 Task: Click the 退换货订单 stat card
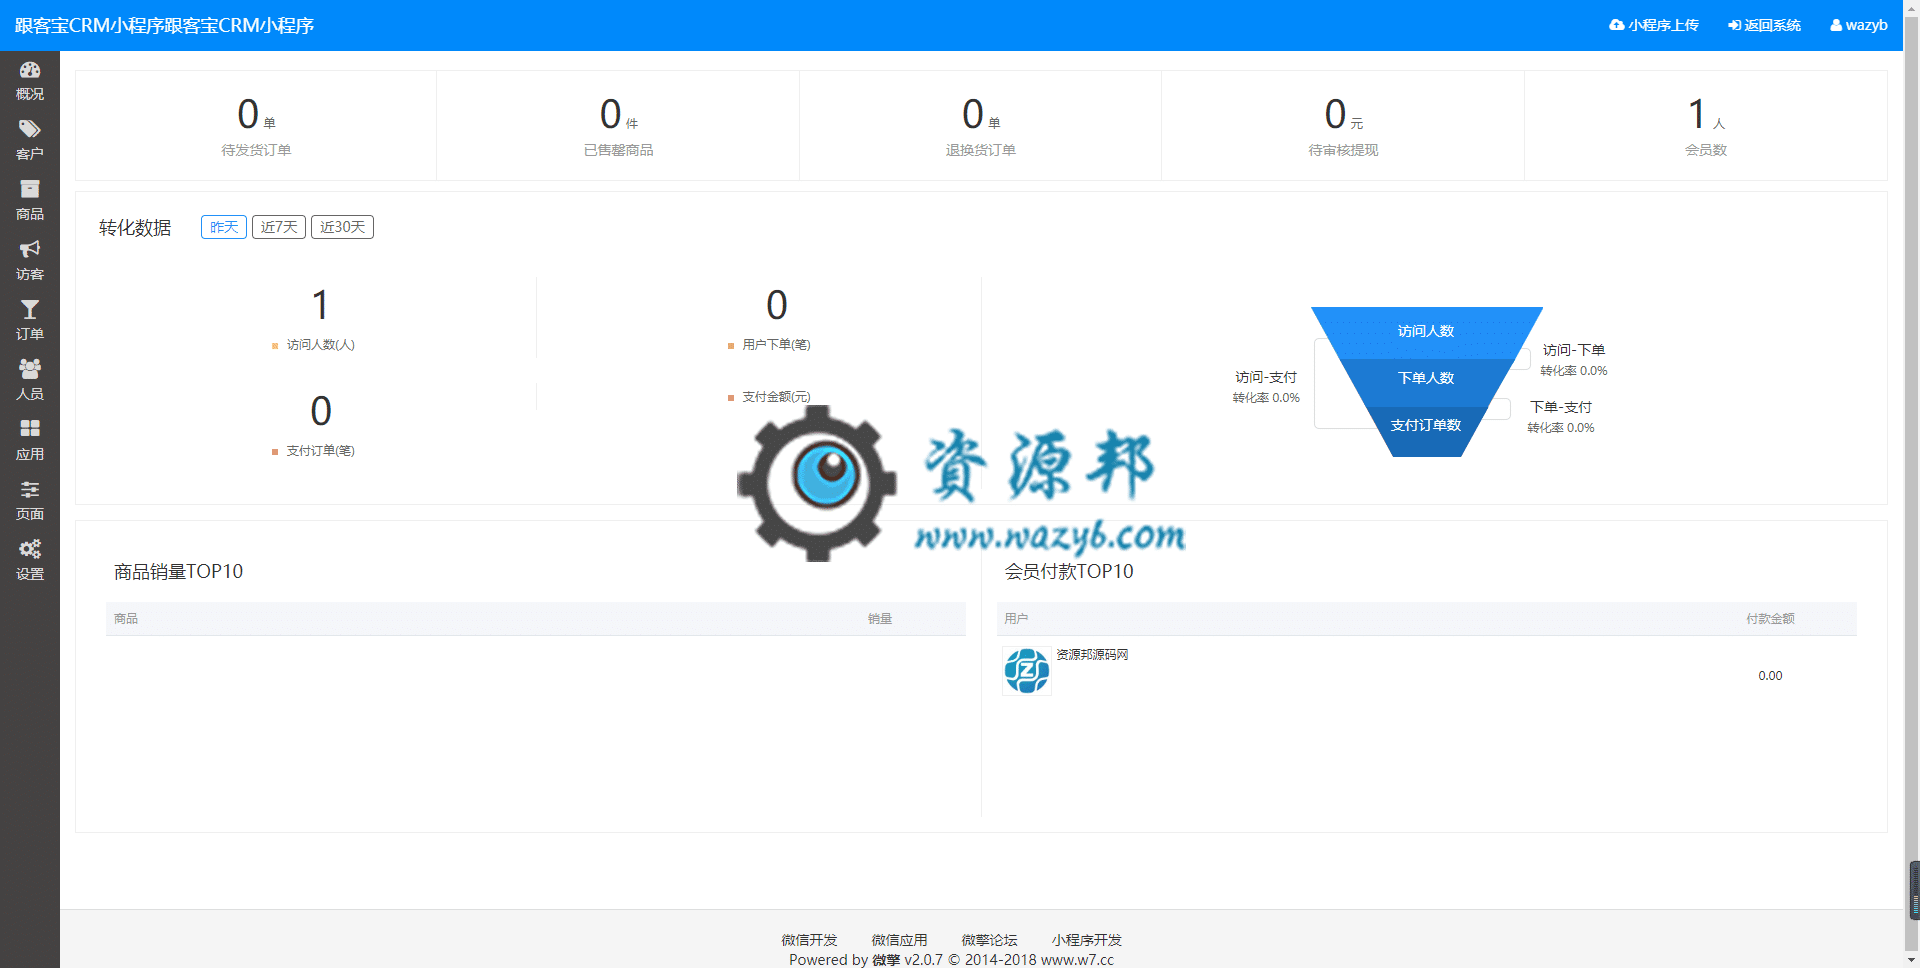tap(981, 125)
